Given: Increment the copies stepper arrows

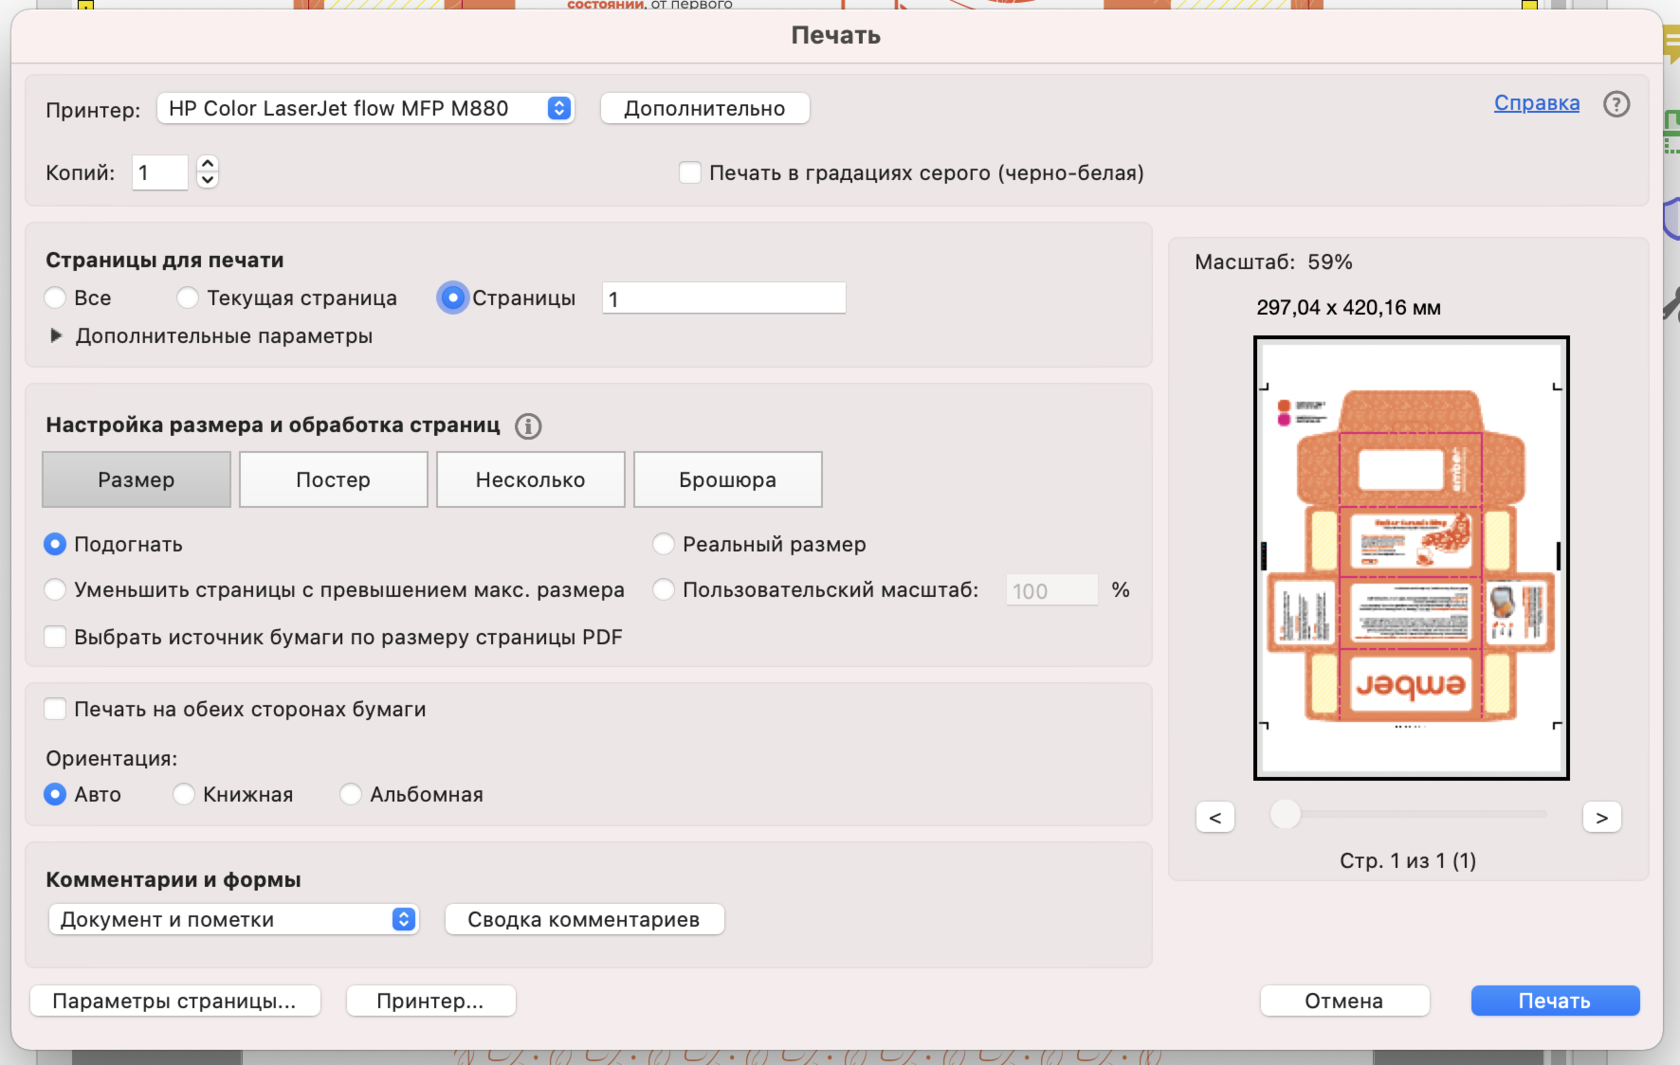Looking at the screenshot, I should [x=207, y=164].
